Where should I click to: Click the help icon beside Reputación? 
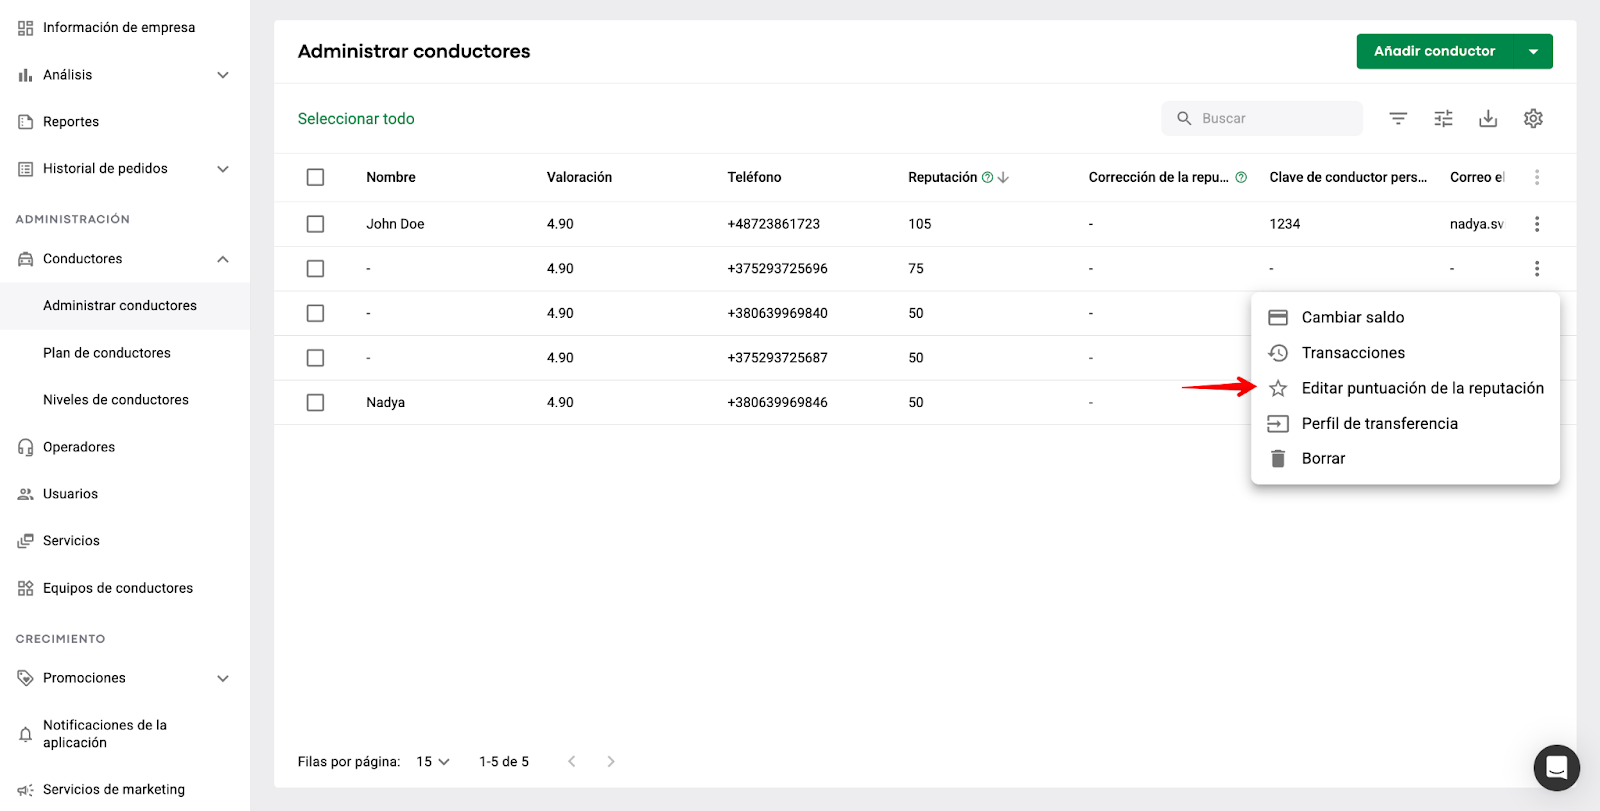point(987,177)
